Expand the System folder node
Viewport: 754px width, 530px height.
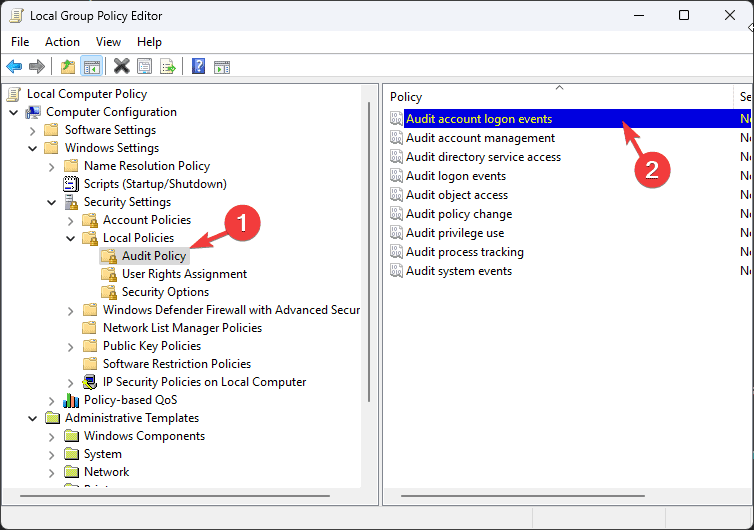(x=51, y=454)
